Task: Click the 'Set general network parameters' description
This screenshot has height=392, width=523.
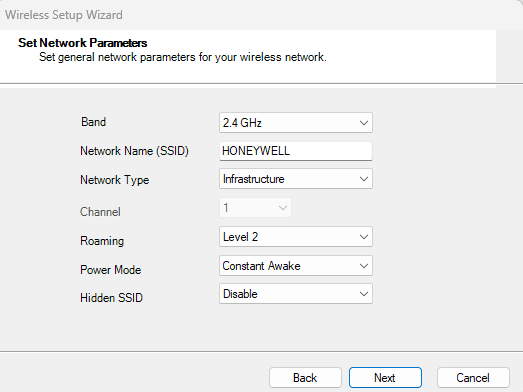Action: (183, 57)
